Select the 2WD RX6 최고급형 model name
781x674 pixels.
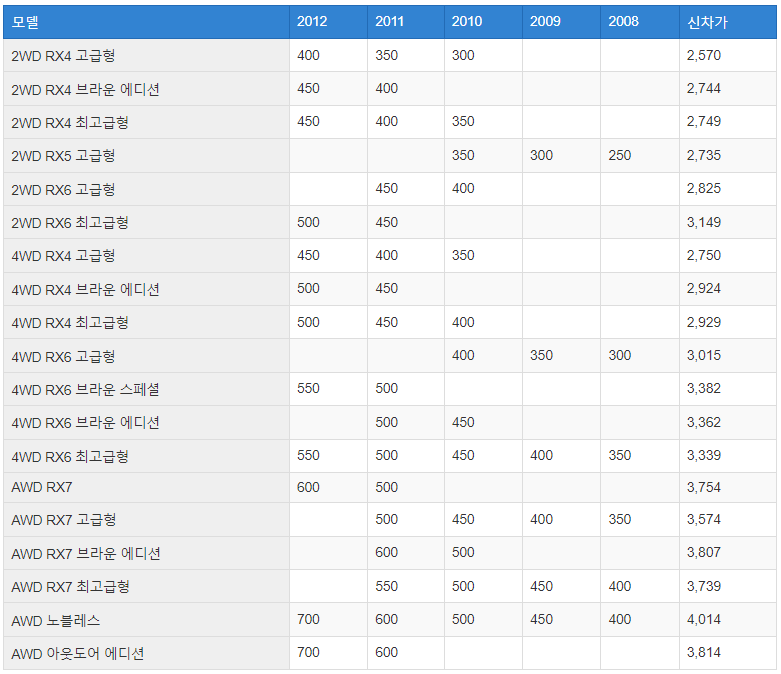pyautogui.click(x=70, y=222)
